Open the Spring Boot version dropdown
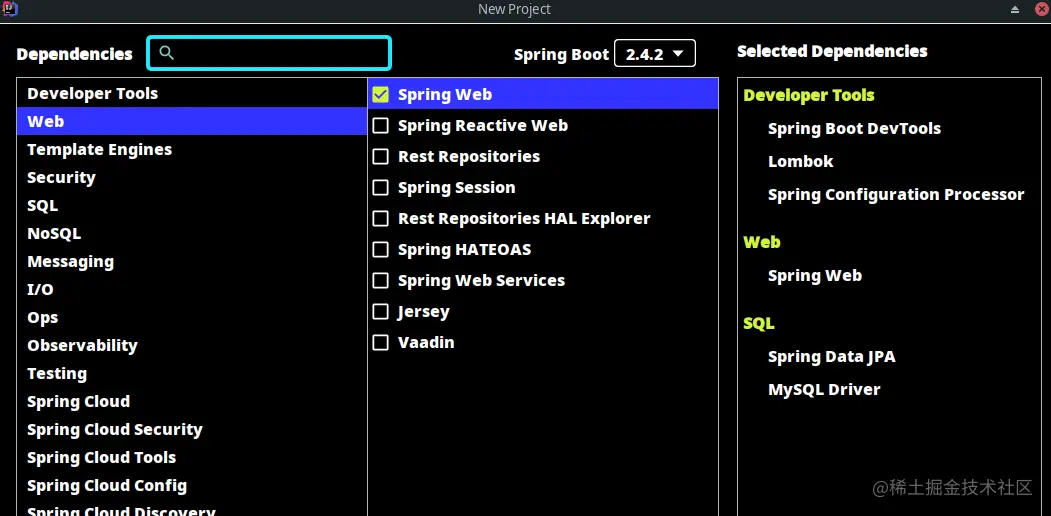Viewport: 1051px width, 516px height. tap(655, 54)
